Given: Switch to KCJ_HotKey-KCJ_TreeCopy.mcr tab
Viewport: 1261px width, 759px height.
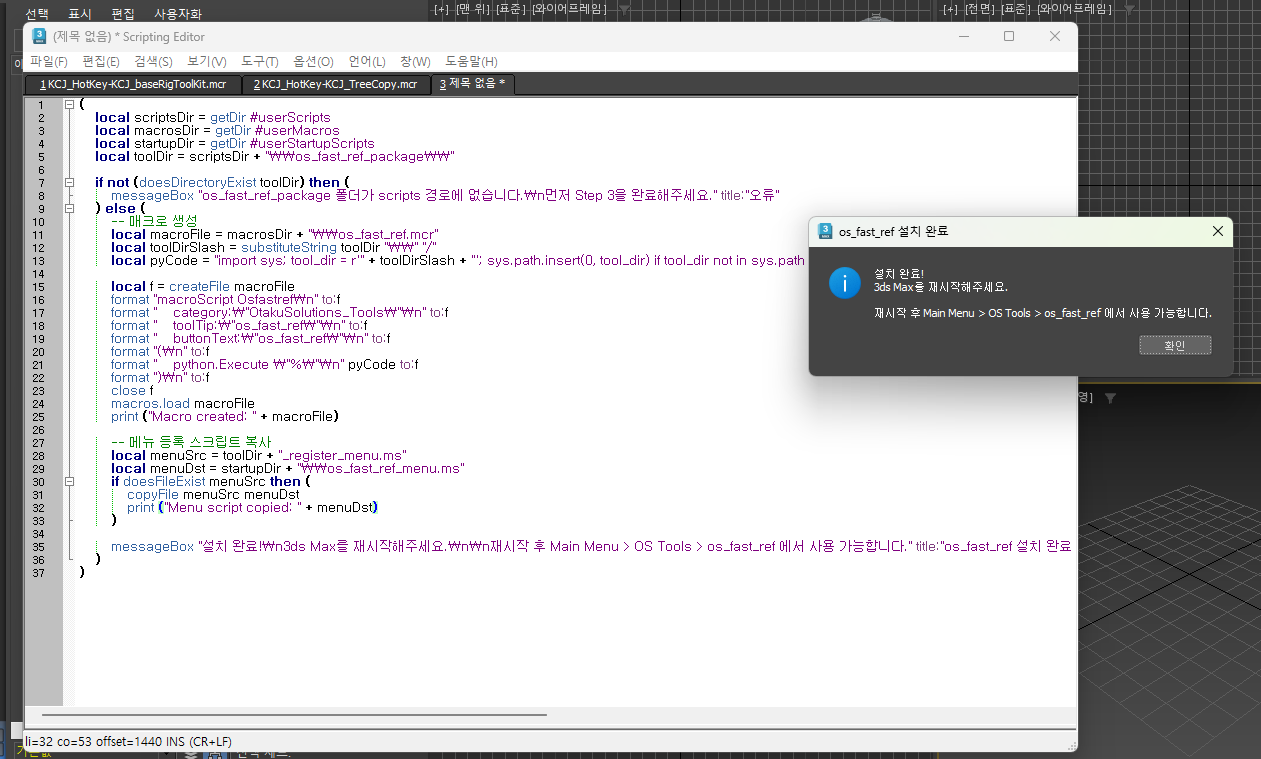Looking at the screenshot, I should [x=335, y=84].
